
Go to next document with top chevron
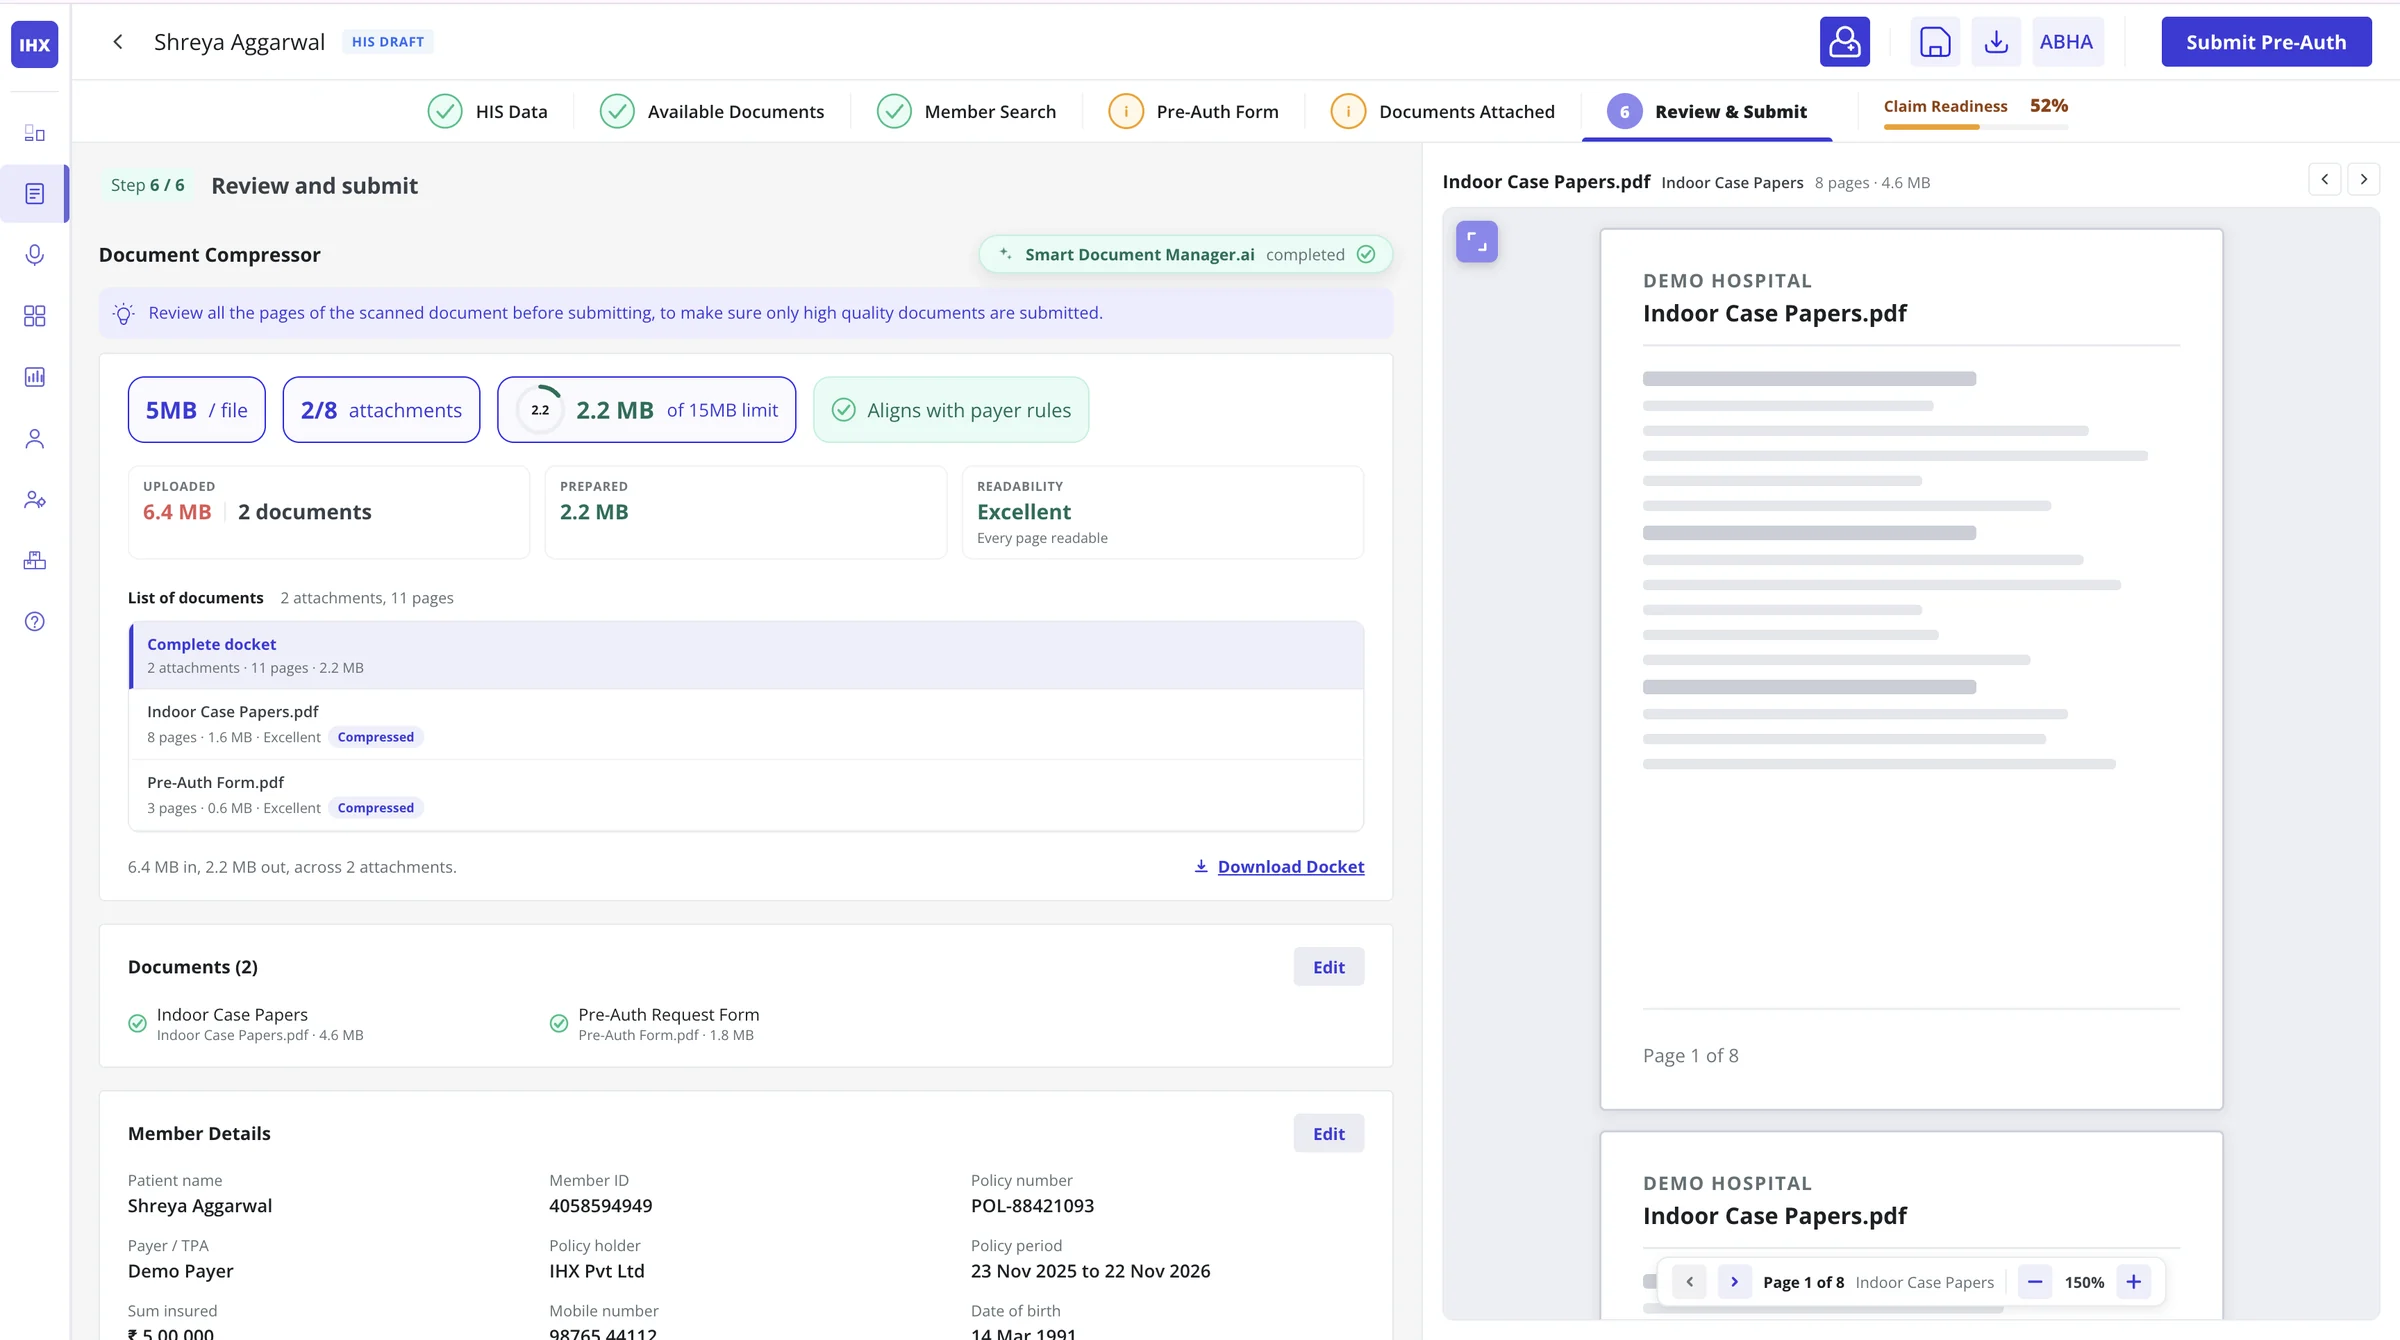(2364, 180)
